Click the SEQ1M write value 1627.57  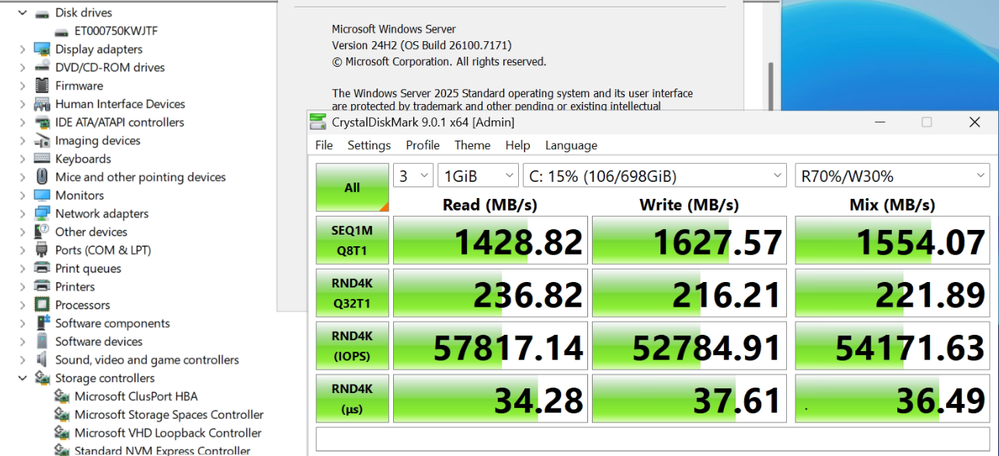tap(689, 241)
